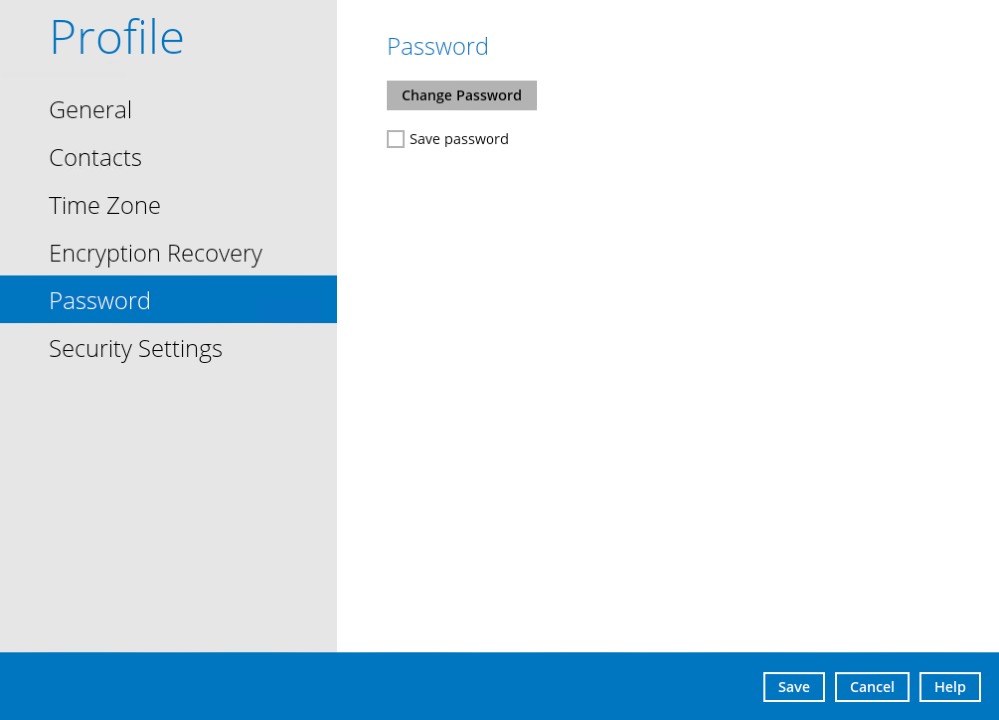Click the blue Password section heading
The height and width of the screenshot is (720, 999).
click(x=437, y=47)
